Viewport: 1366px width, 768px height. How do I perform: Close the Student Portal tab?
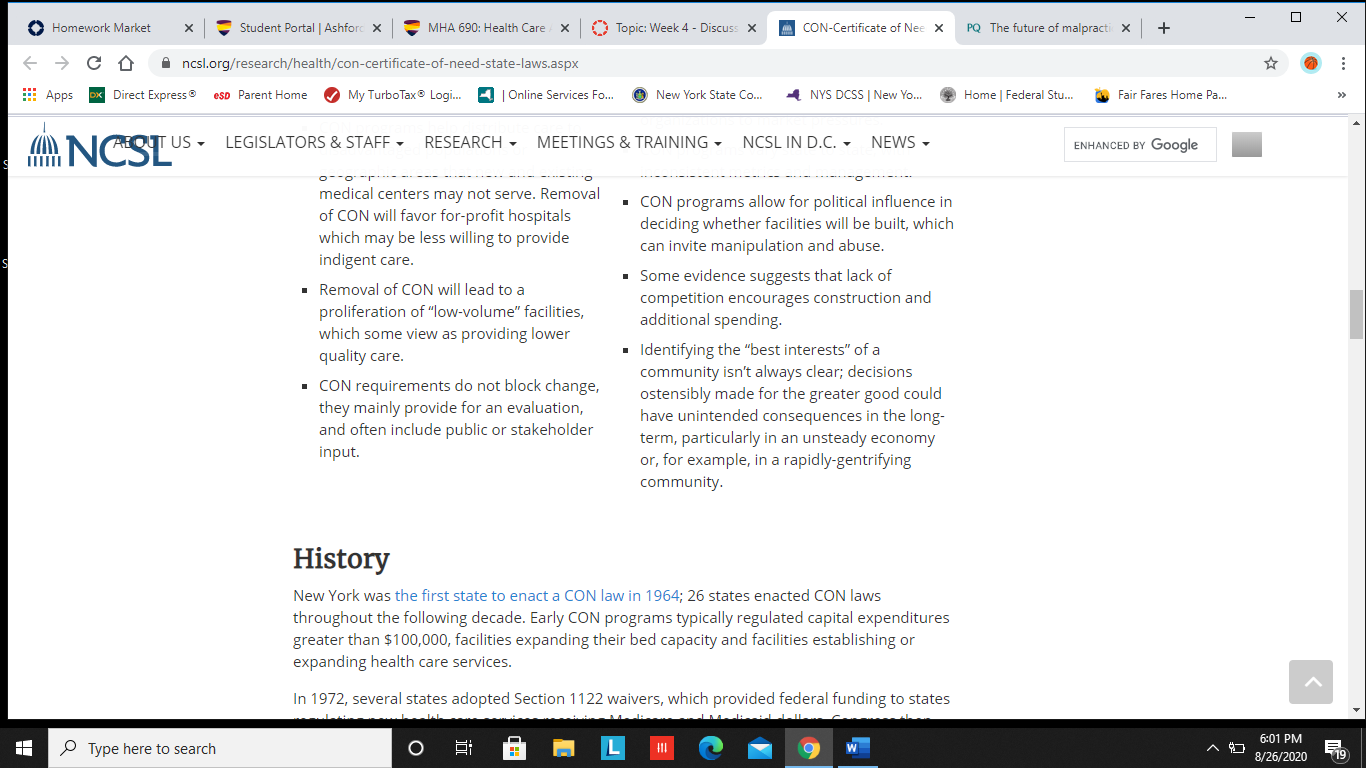coord(376,28)
